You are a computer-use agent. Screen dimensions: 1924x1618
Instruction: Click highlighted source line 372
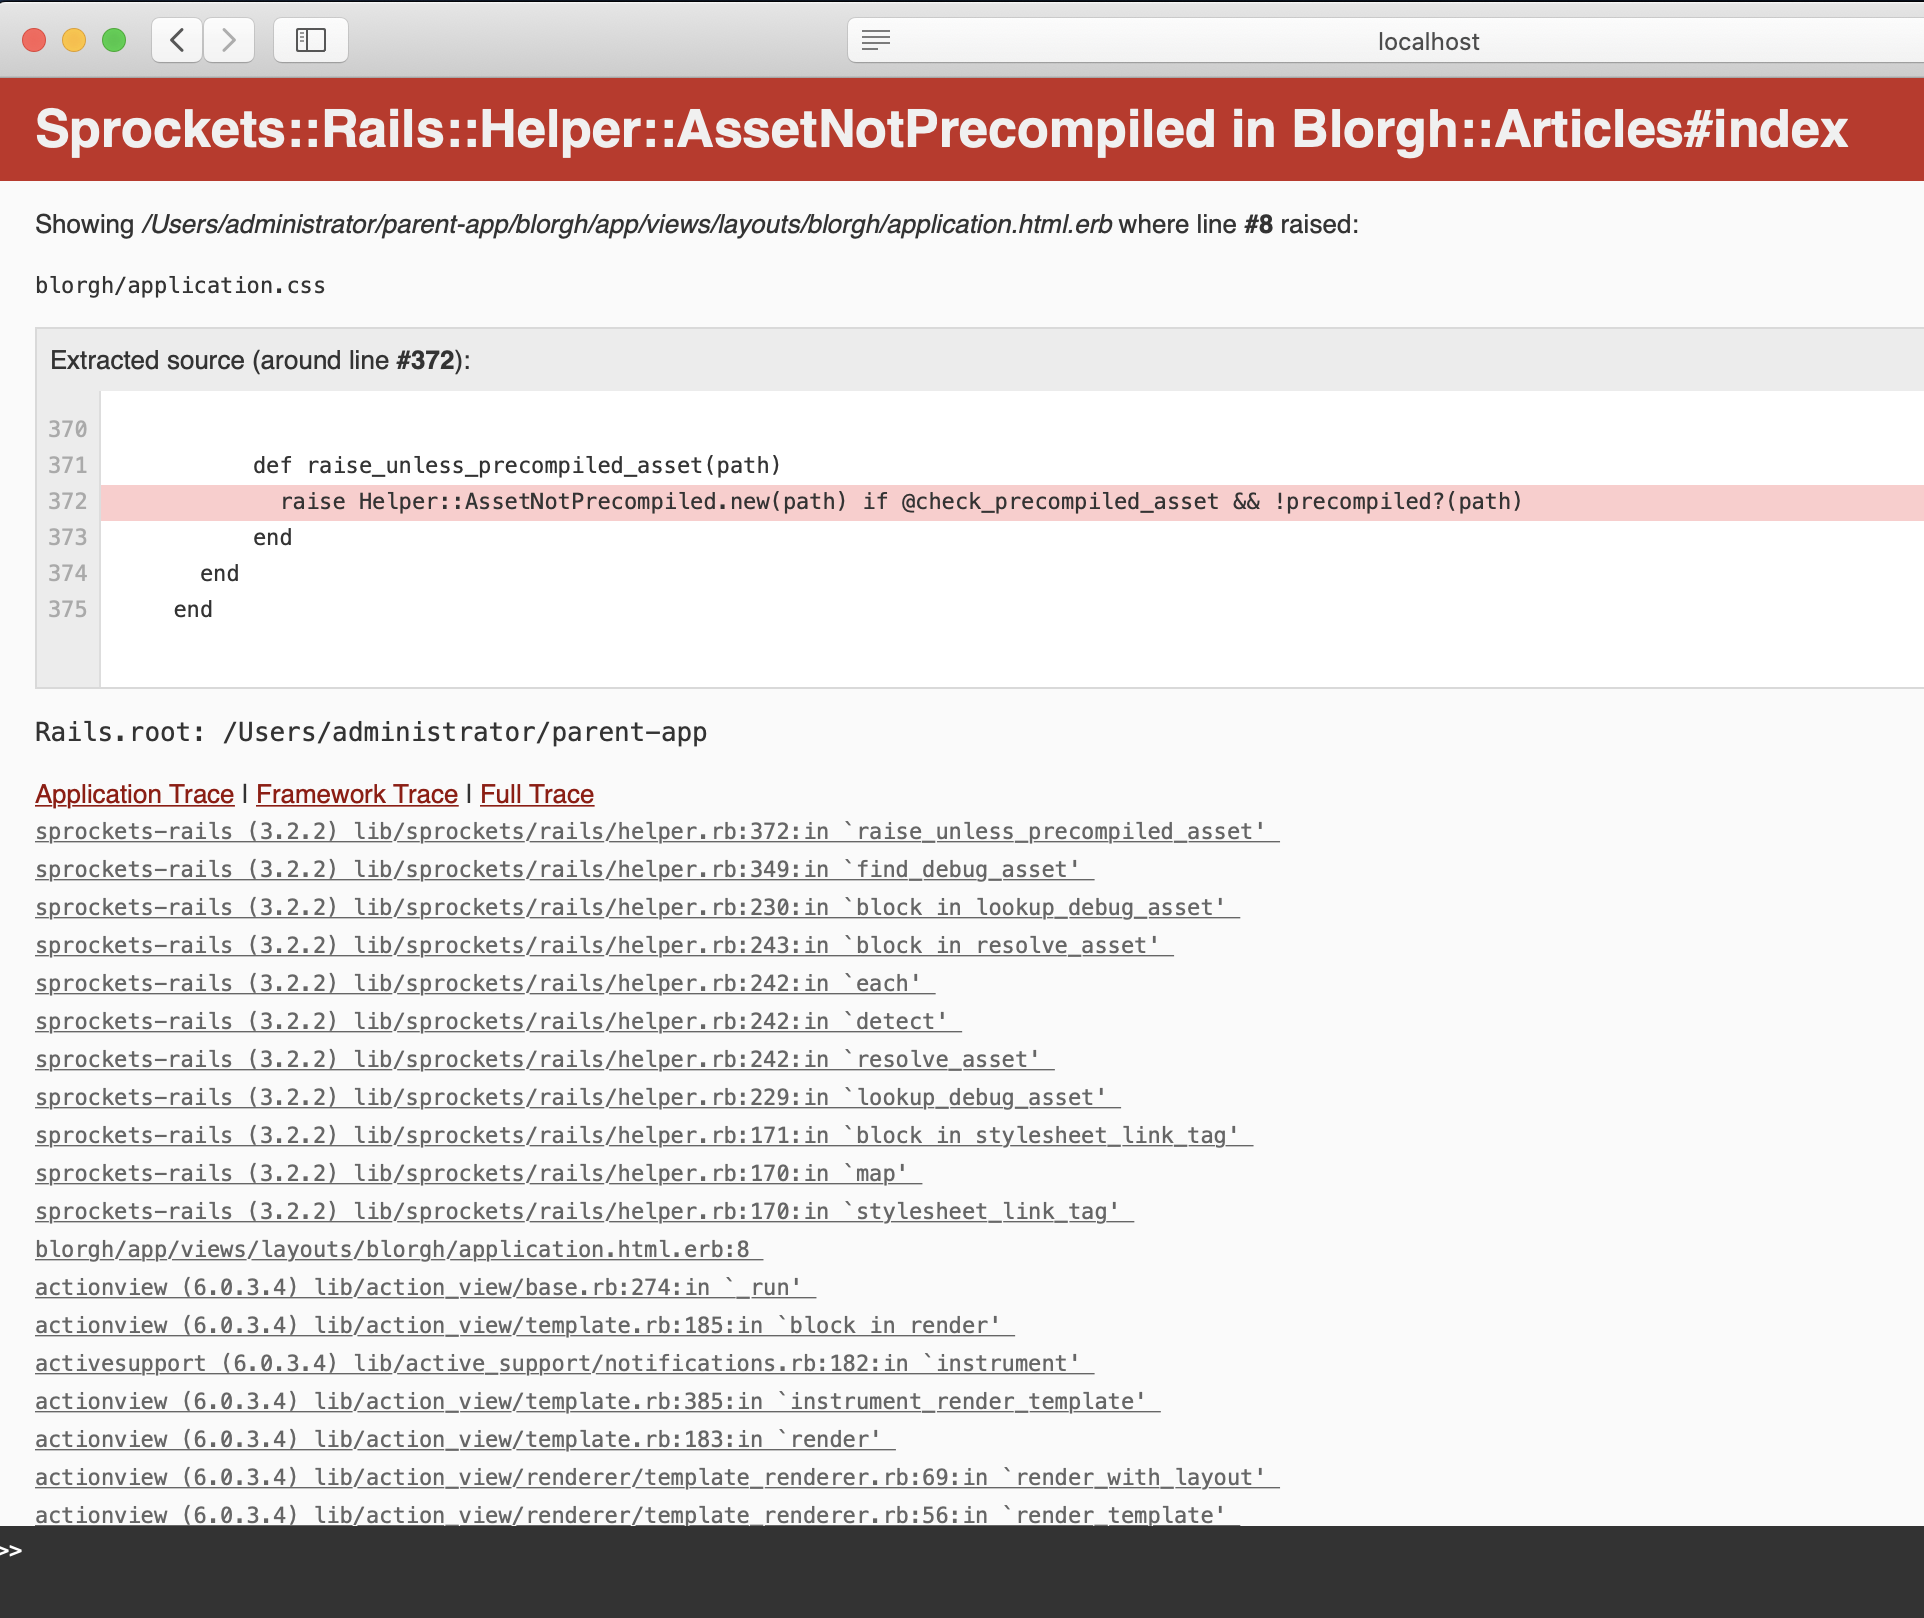tap(900, 502)
